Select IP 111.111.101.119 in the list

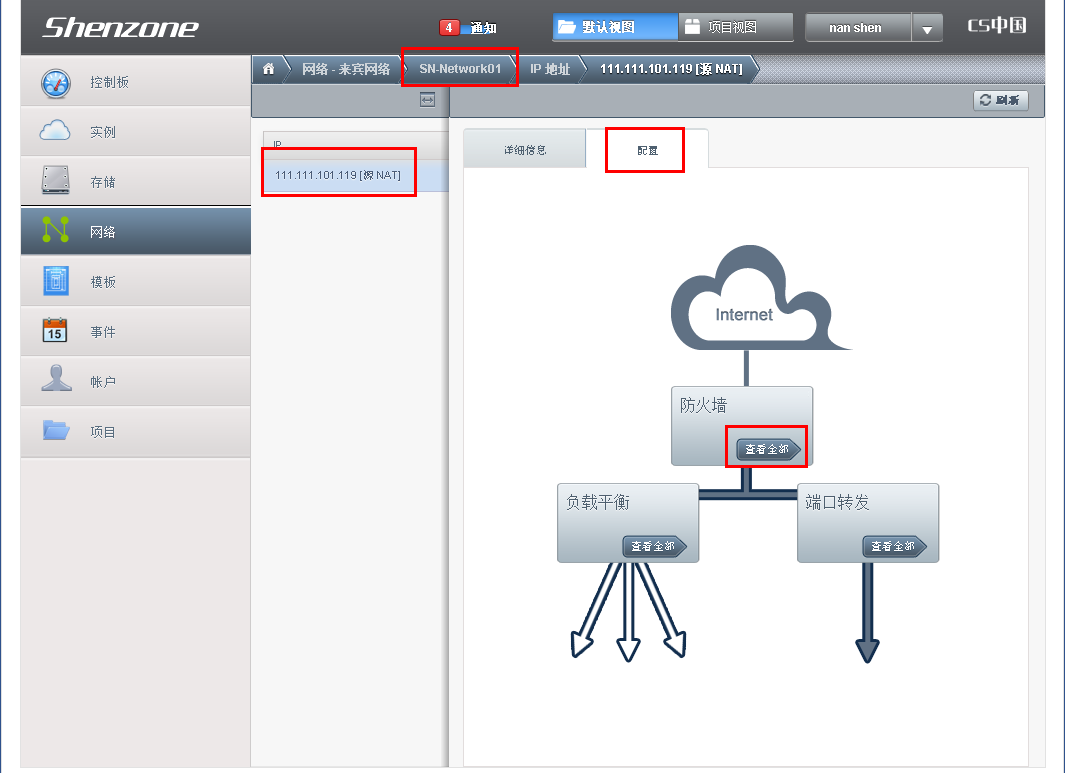pos(338,175)
